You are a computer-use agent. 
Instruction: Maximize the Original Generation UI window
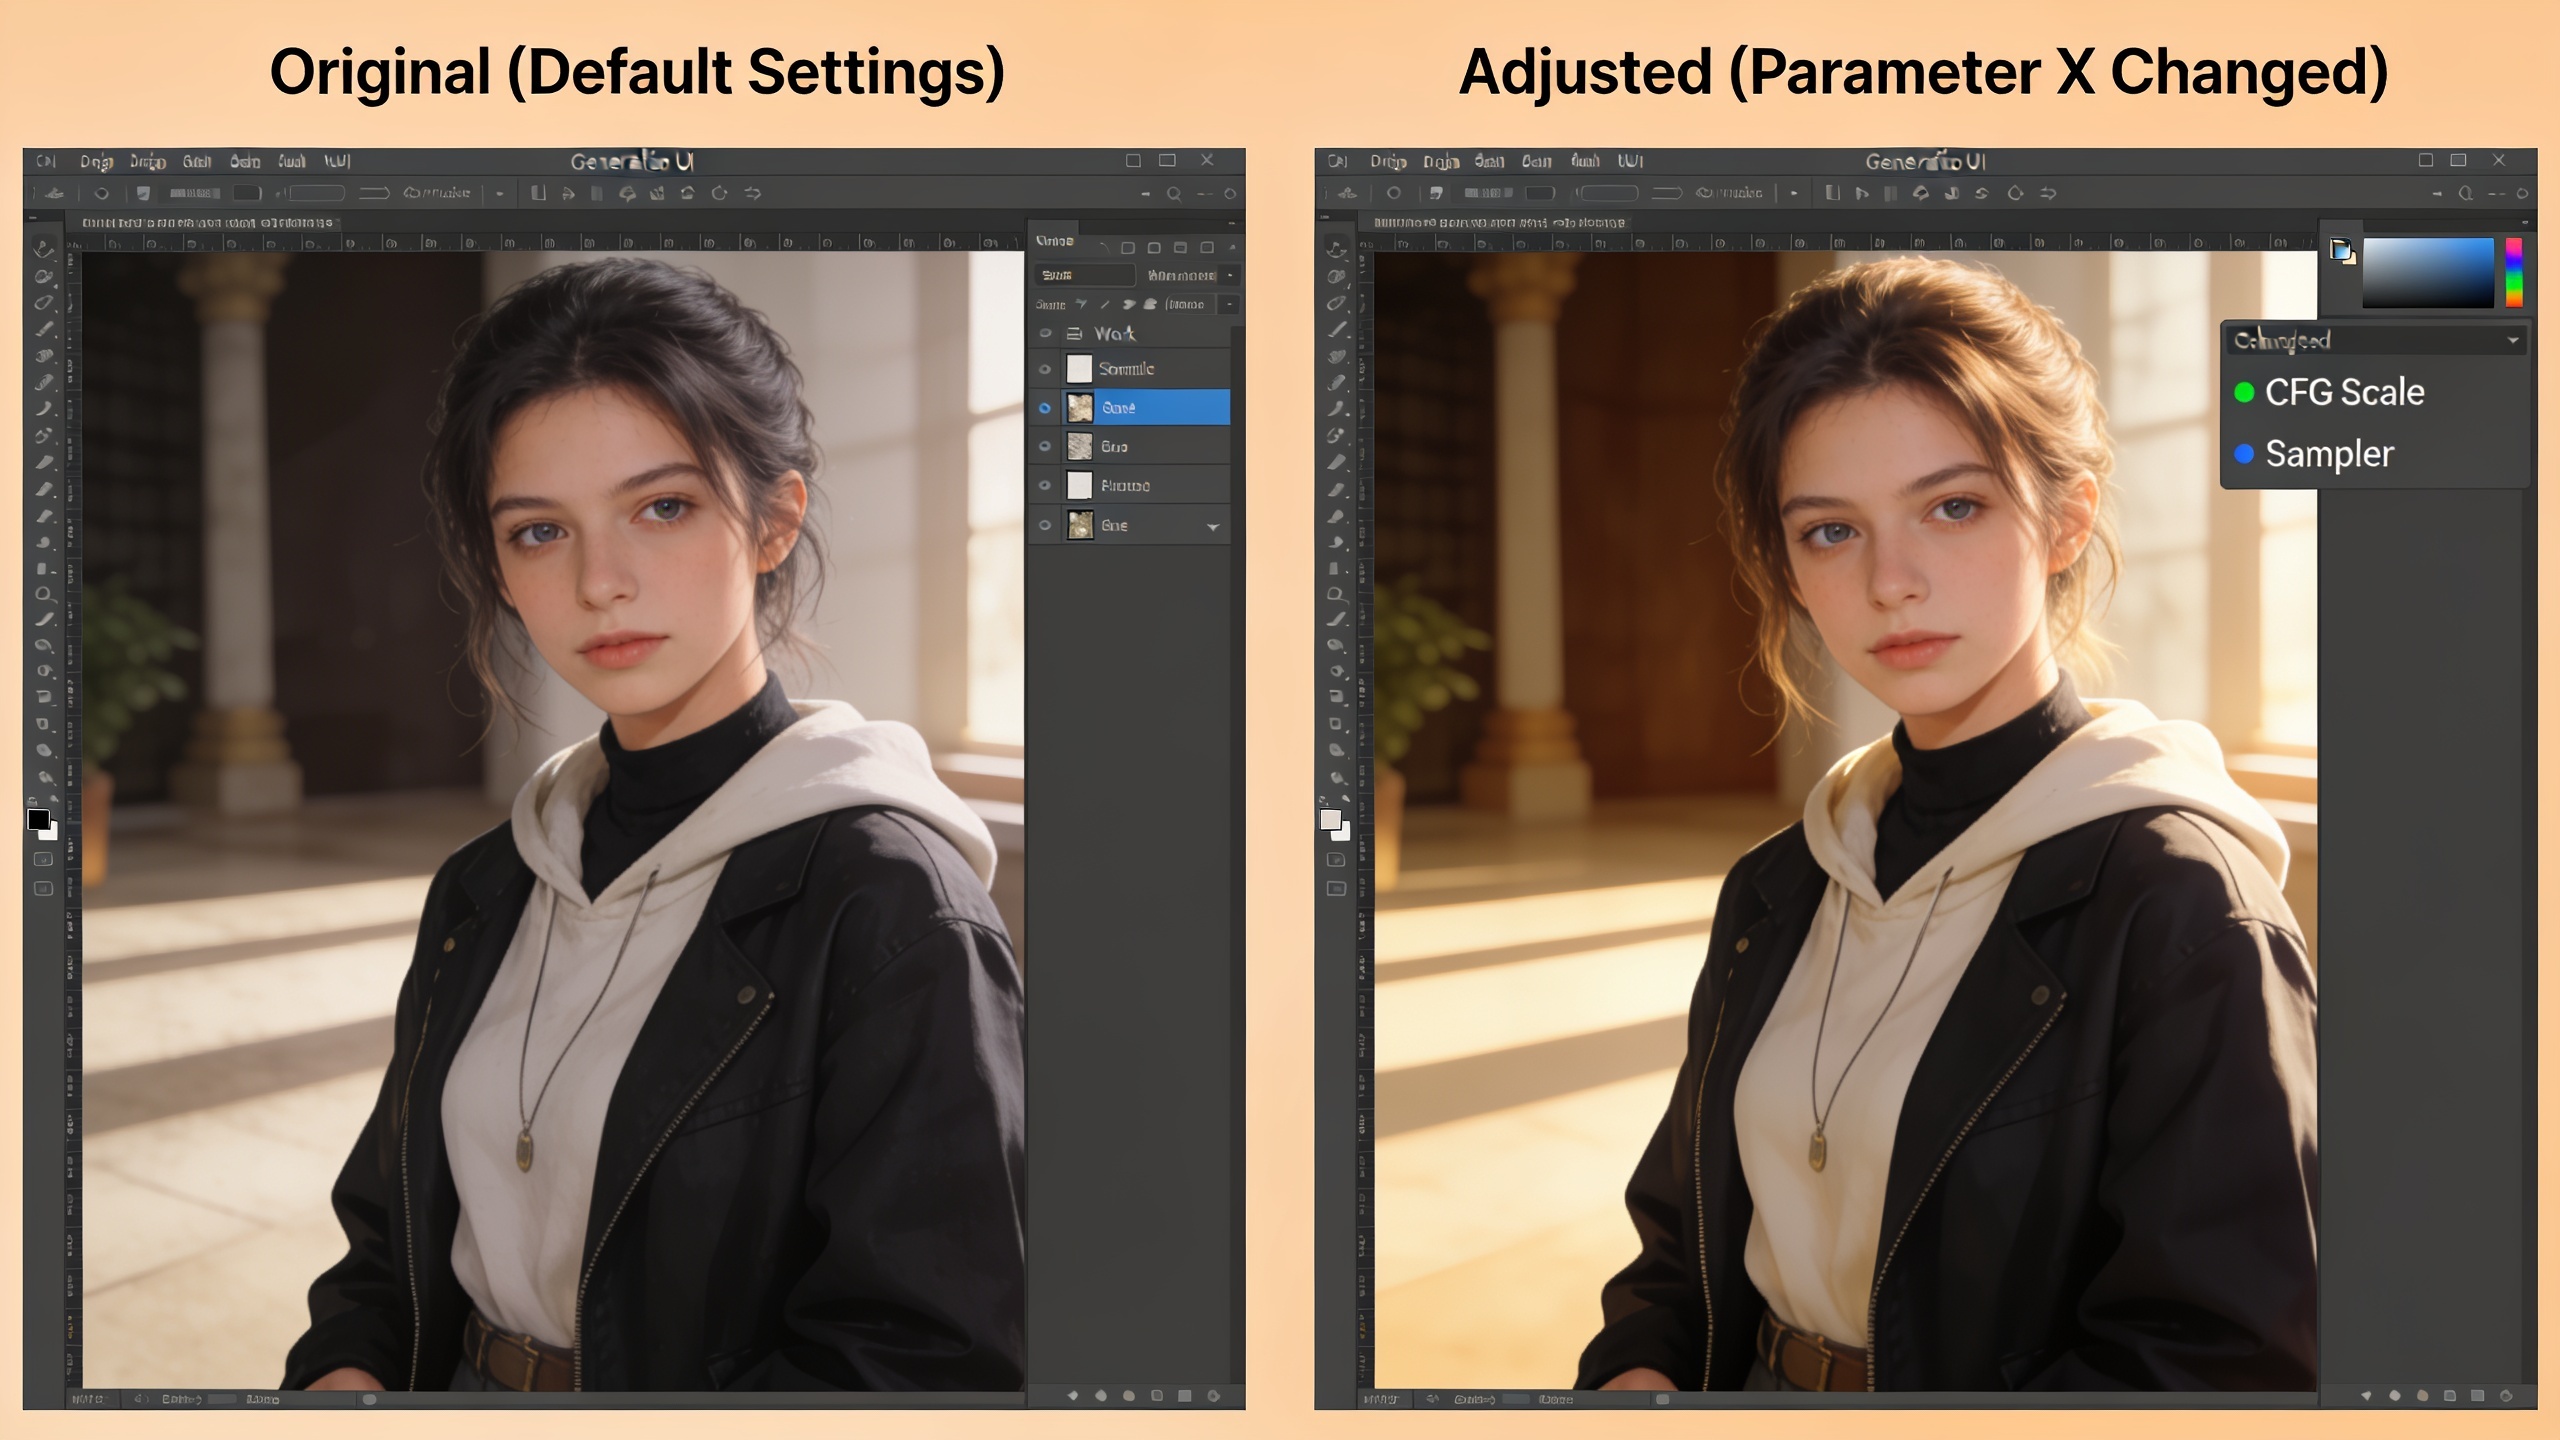pyautogui.click(x=1167, y=160)
